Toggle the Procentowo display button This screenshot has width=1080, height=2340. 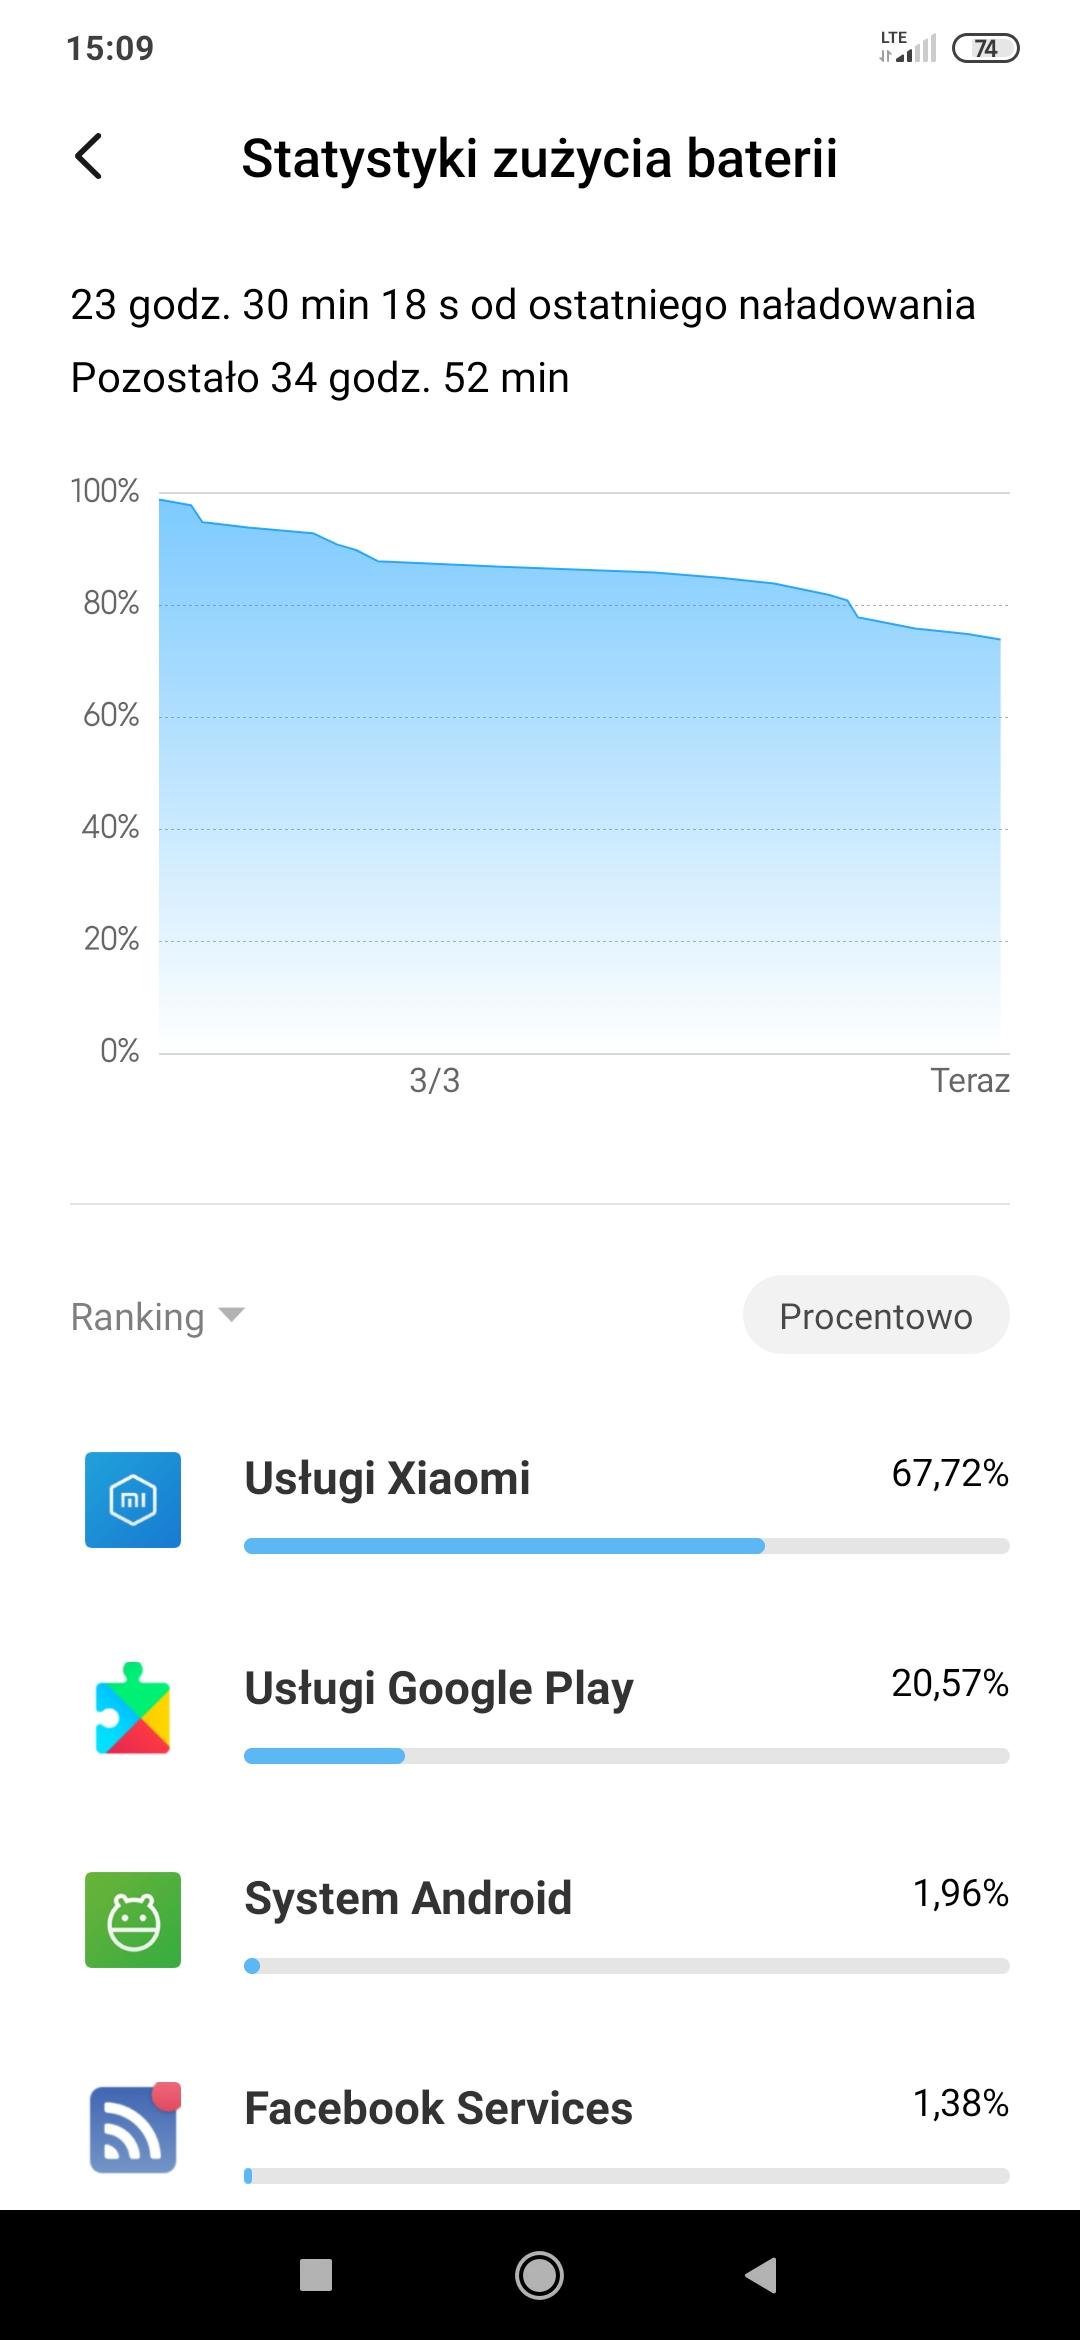875,1315
